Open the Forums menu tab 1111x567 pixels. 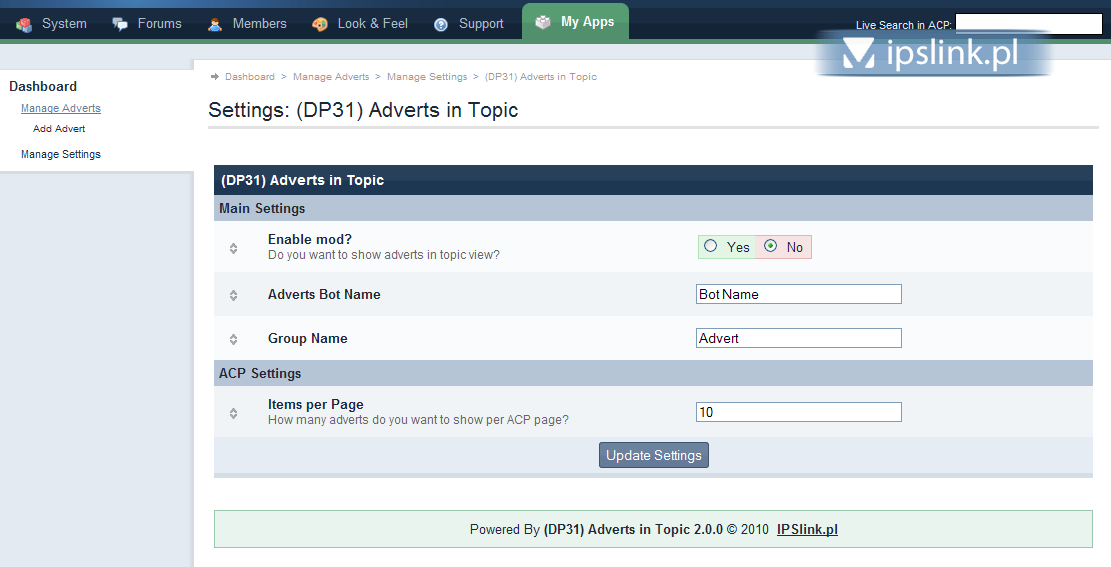pos(159,23)
